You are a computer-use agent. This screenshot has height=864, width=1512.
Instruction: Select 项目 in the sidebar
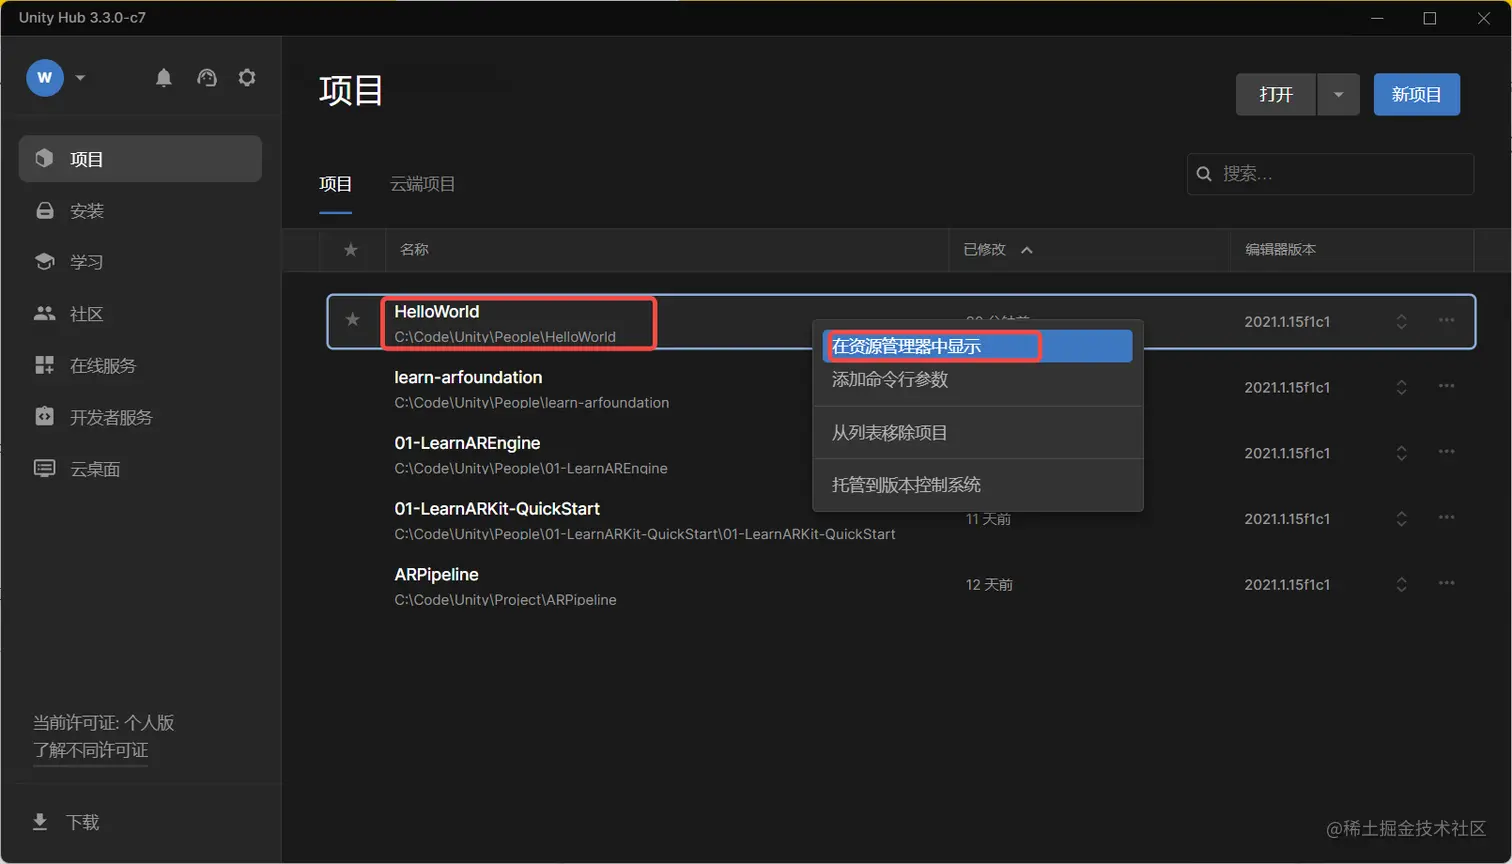(140, 159)
